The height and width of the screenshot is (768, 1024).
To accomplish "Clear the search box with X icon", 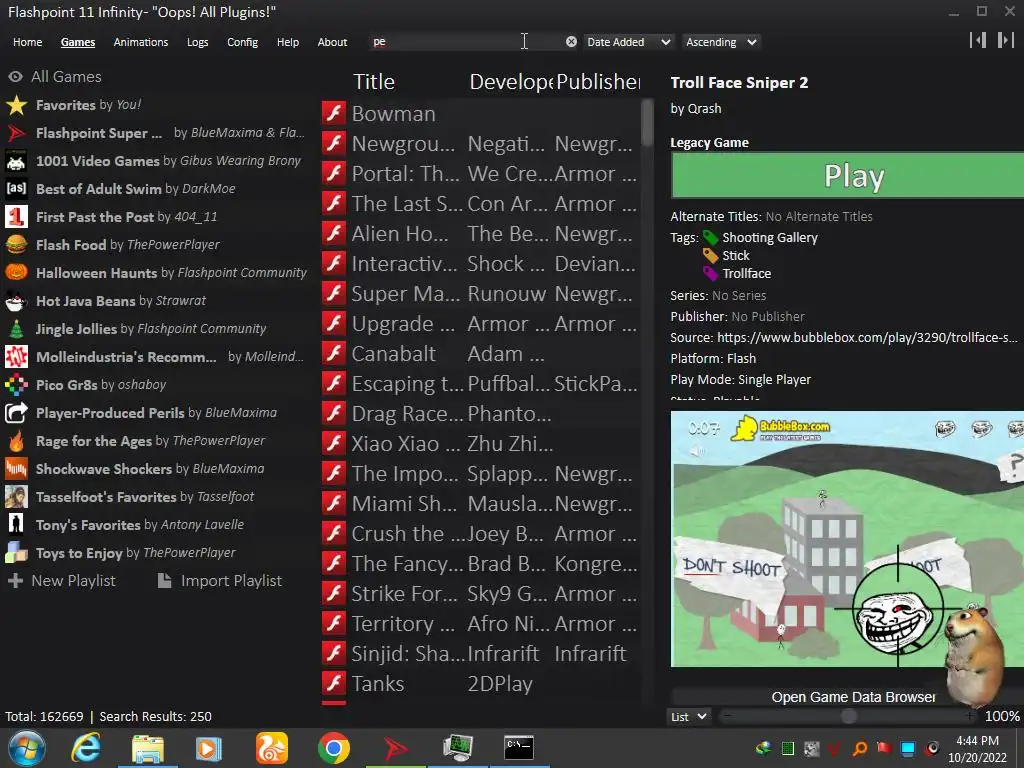I will [571, 42].
